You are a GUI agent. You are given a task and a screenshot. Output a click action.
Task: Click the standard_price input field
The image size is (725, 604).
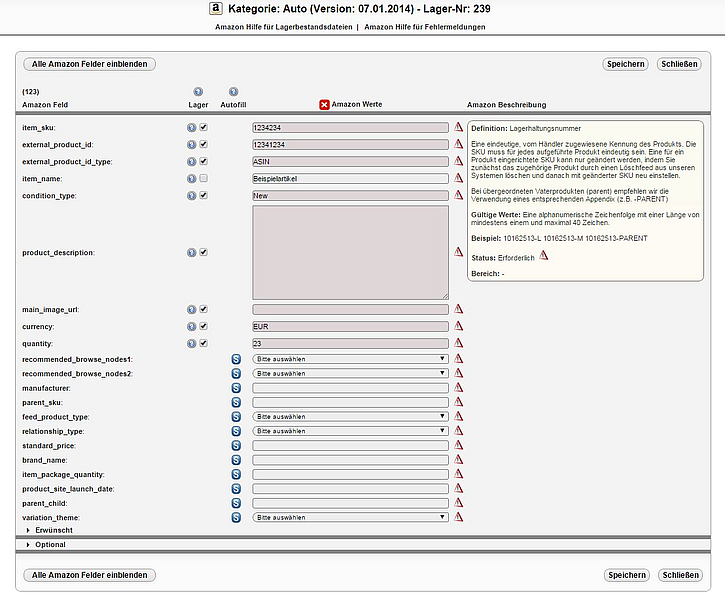click(350, 445)
